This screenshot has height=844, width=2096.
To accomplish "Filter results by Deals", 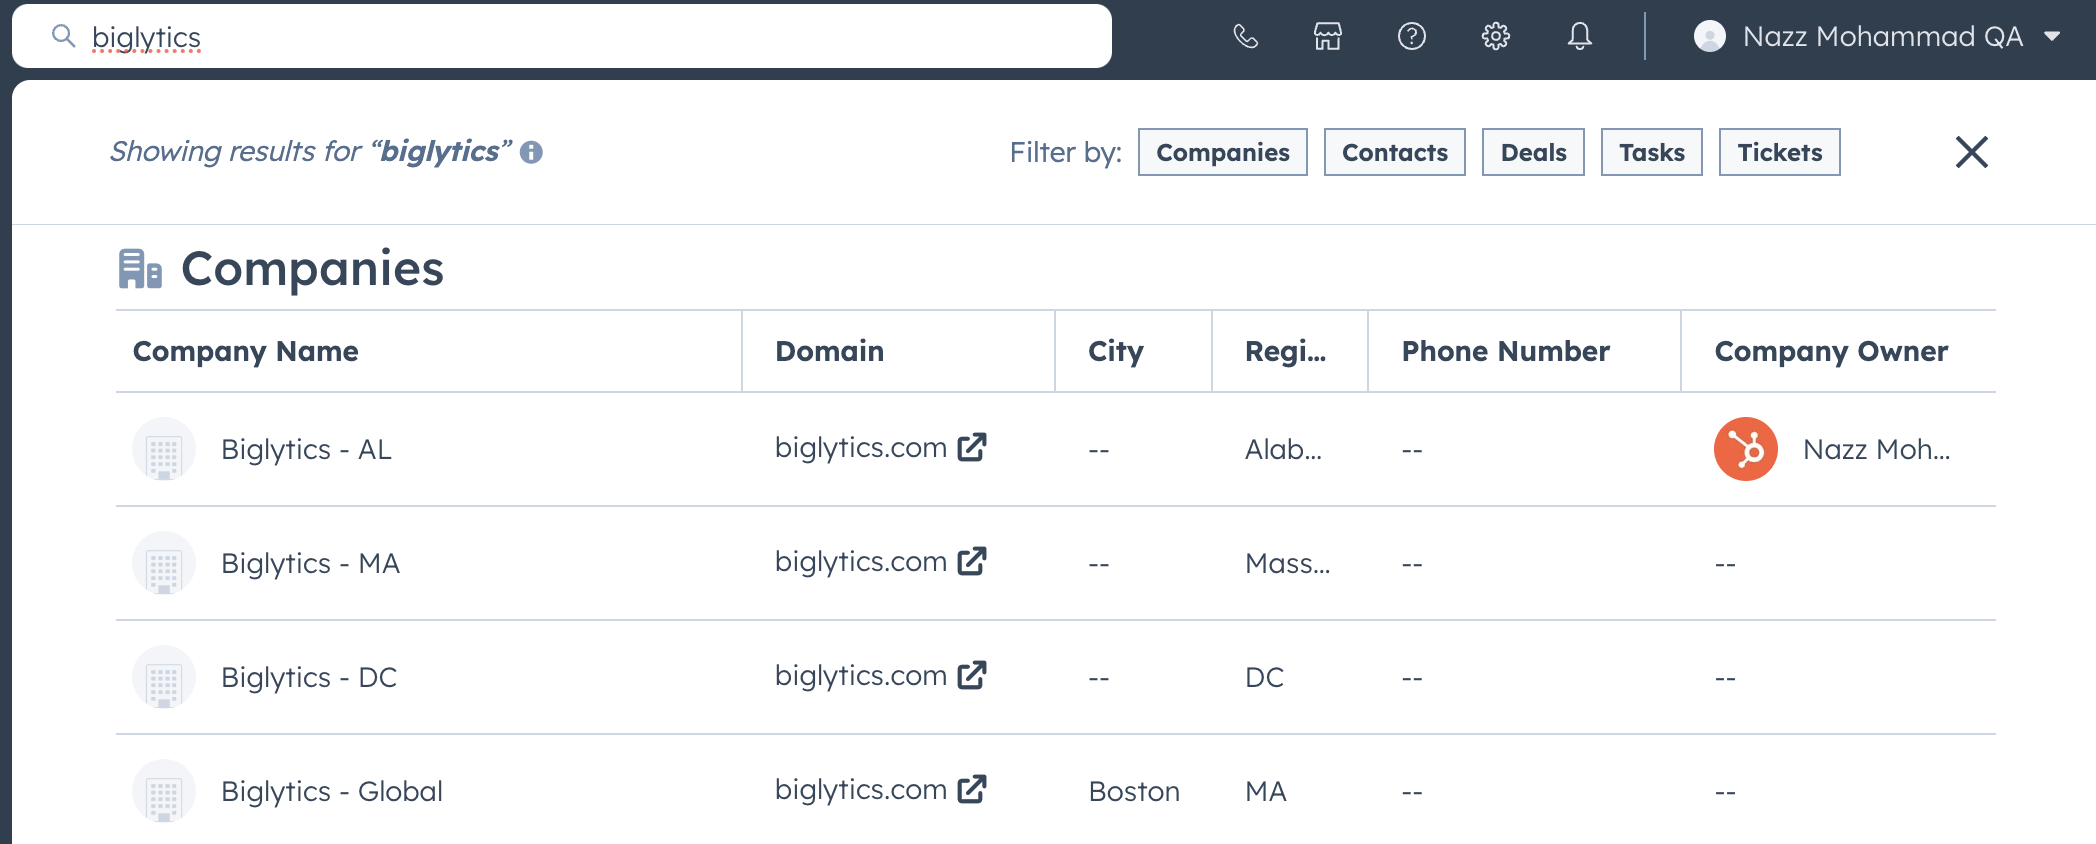I will pos(1533,152).
